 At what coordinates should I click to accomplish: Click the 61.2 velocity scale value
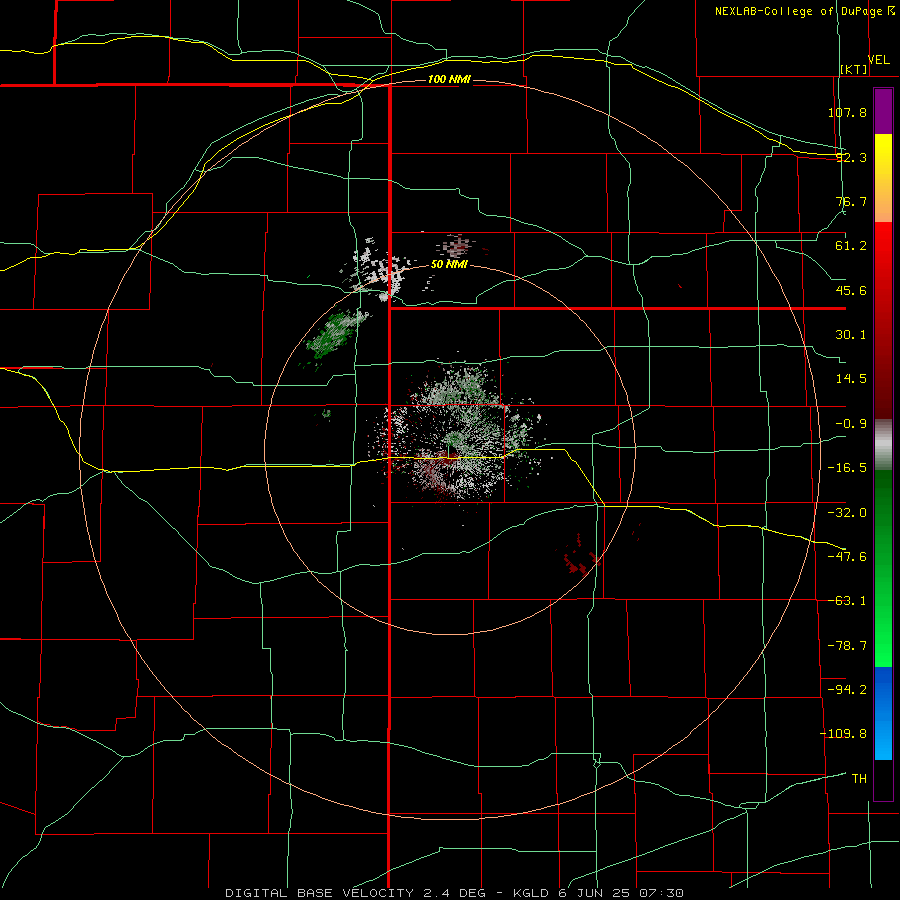pos(851,246)
